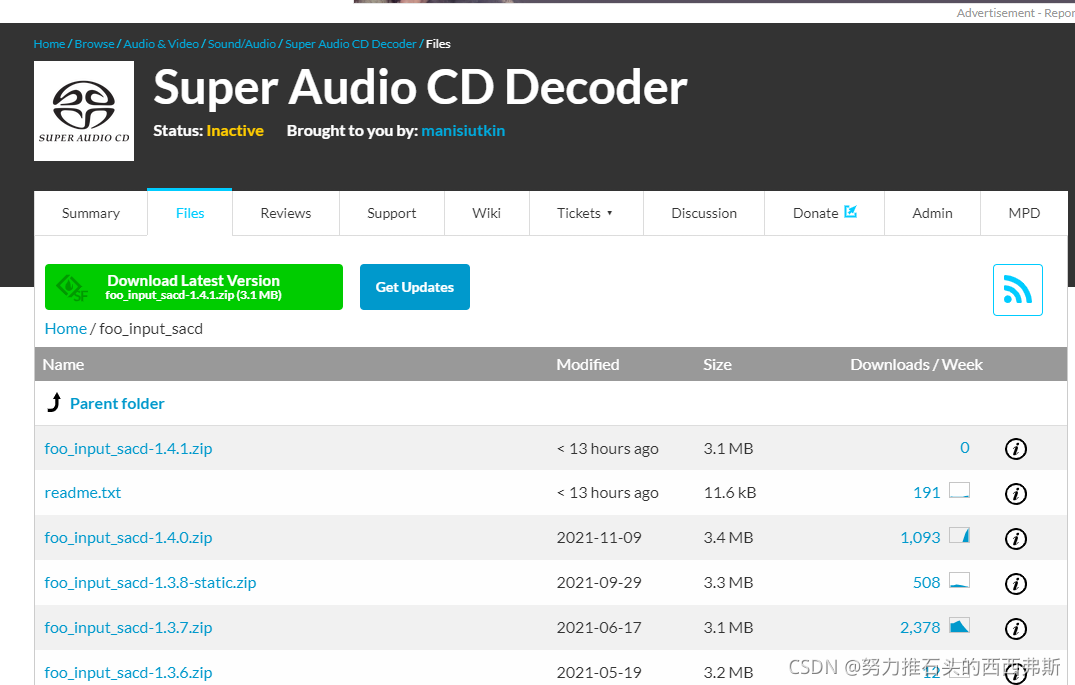Viewport: 1075px width, 685px height.
Task: Open download stats chart for foo_input_sacd-1.3.8-static.zip
Action: (959, 580)
